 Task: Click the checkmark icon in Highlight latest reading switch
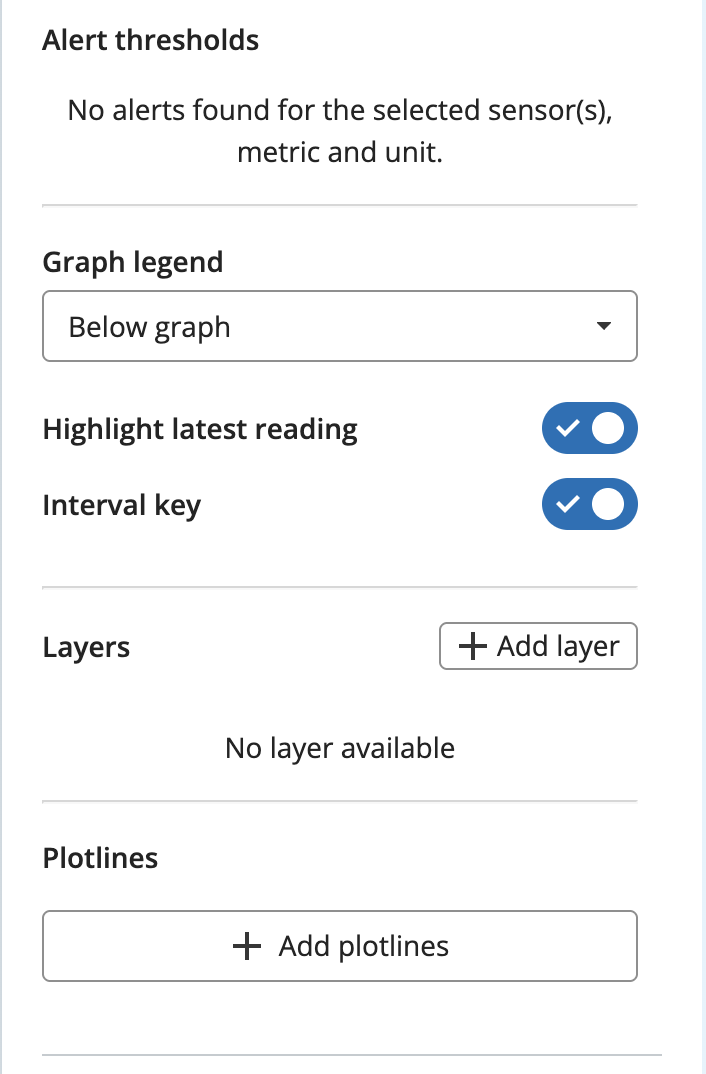tap(568, 428)
